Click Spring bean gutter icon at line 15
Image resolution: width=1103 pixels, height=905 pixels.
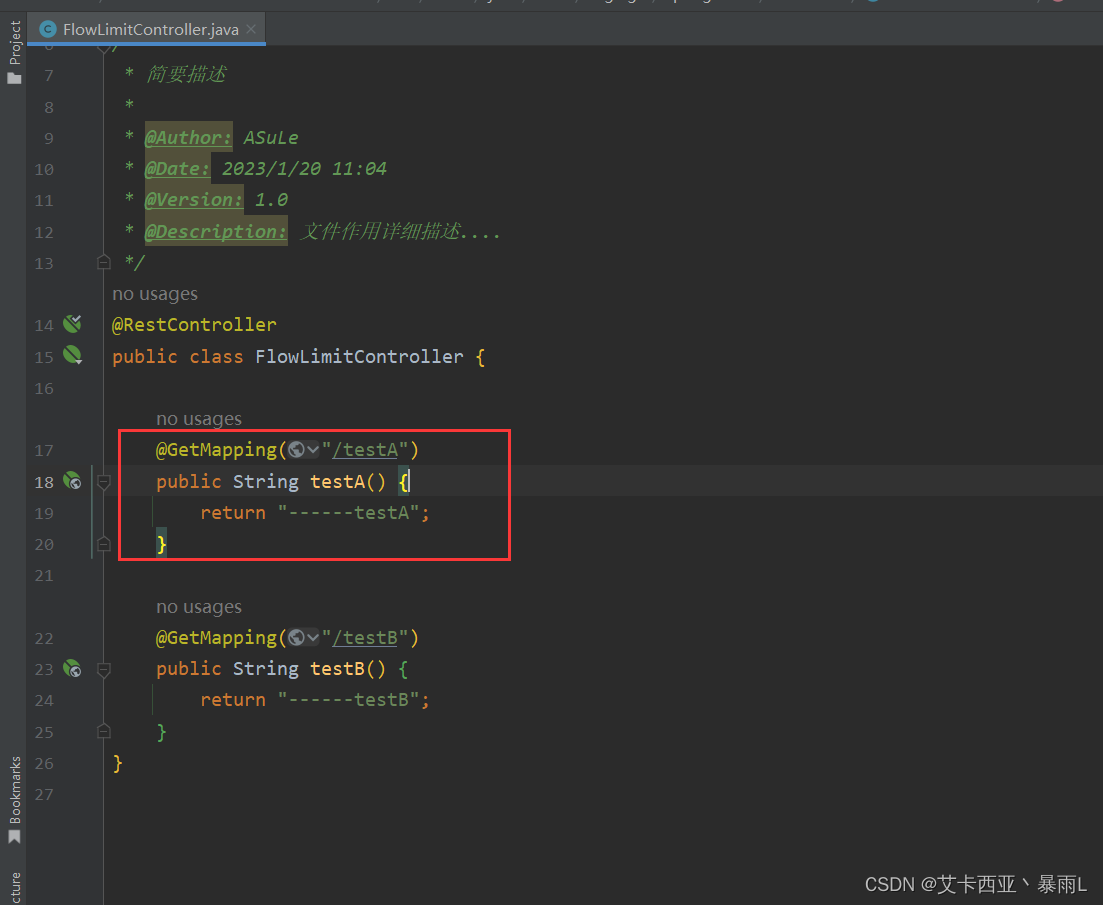(x=72, y=355)
